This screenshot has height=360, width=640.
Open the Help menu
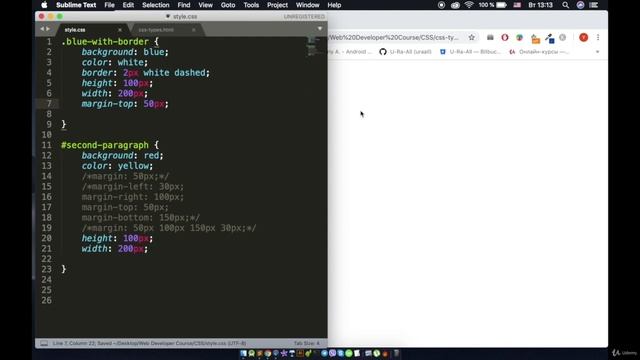pos(334,5)
